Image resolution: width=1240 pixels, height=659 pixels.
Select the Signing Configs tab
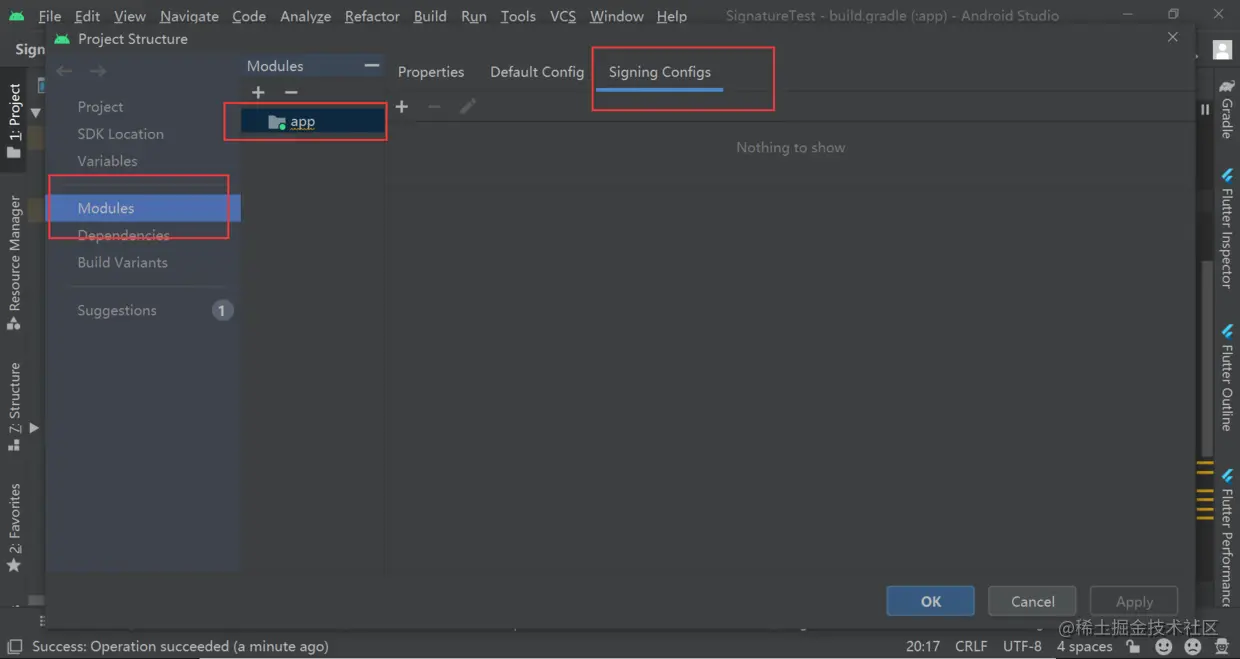click(660, 72)
